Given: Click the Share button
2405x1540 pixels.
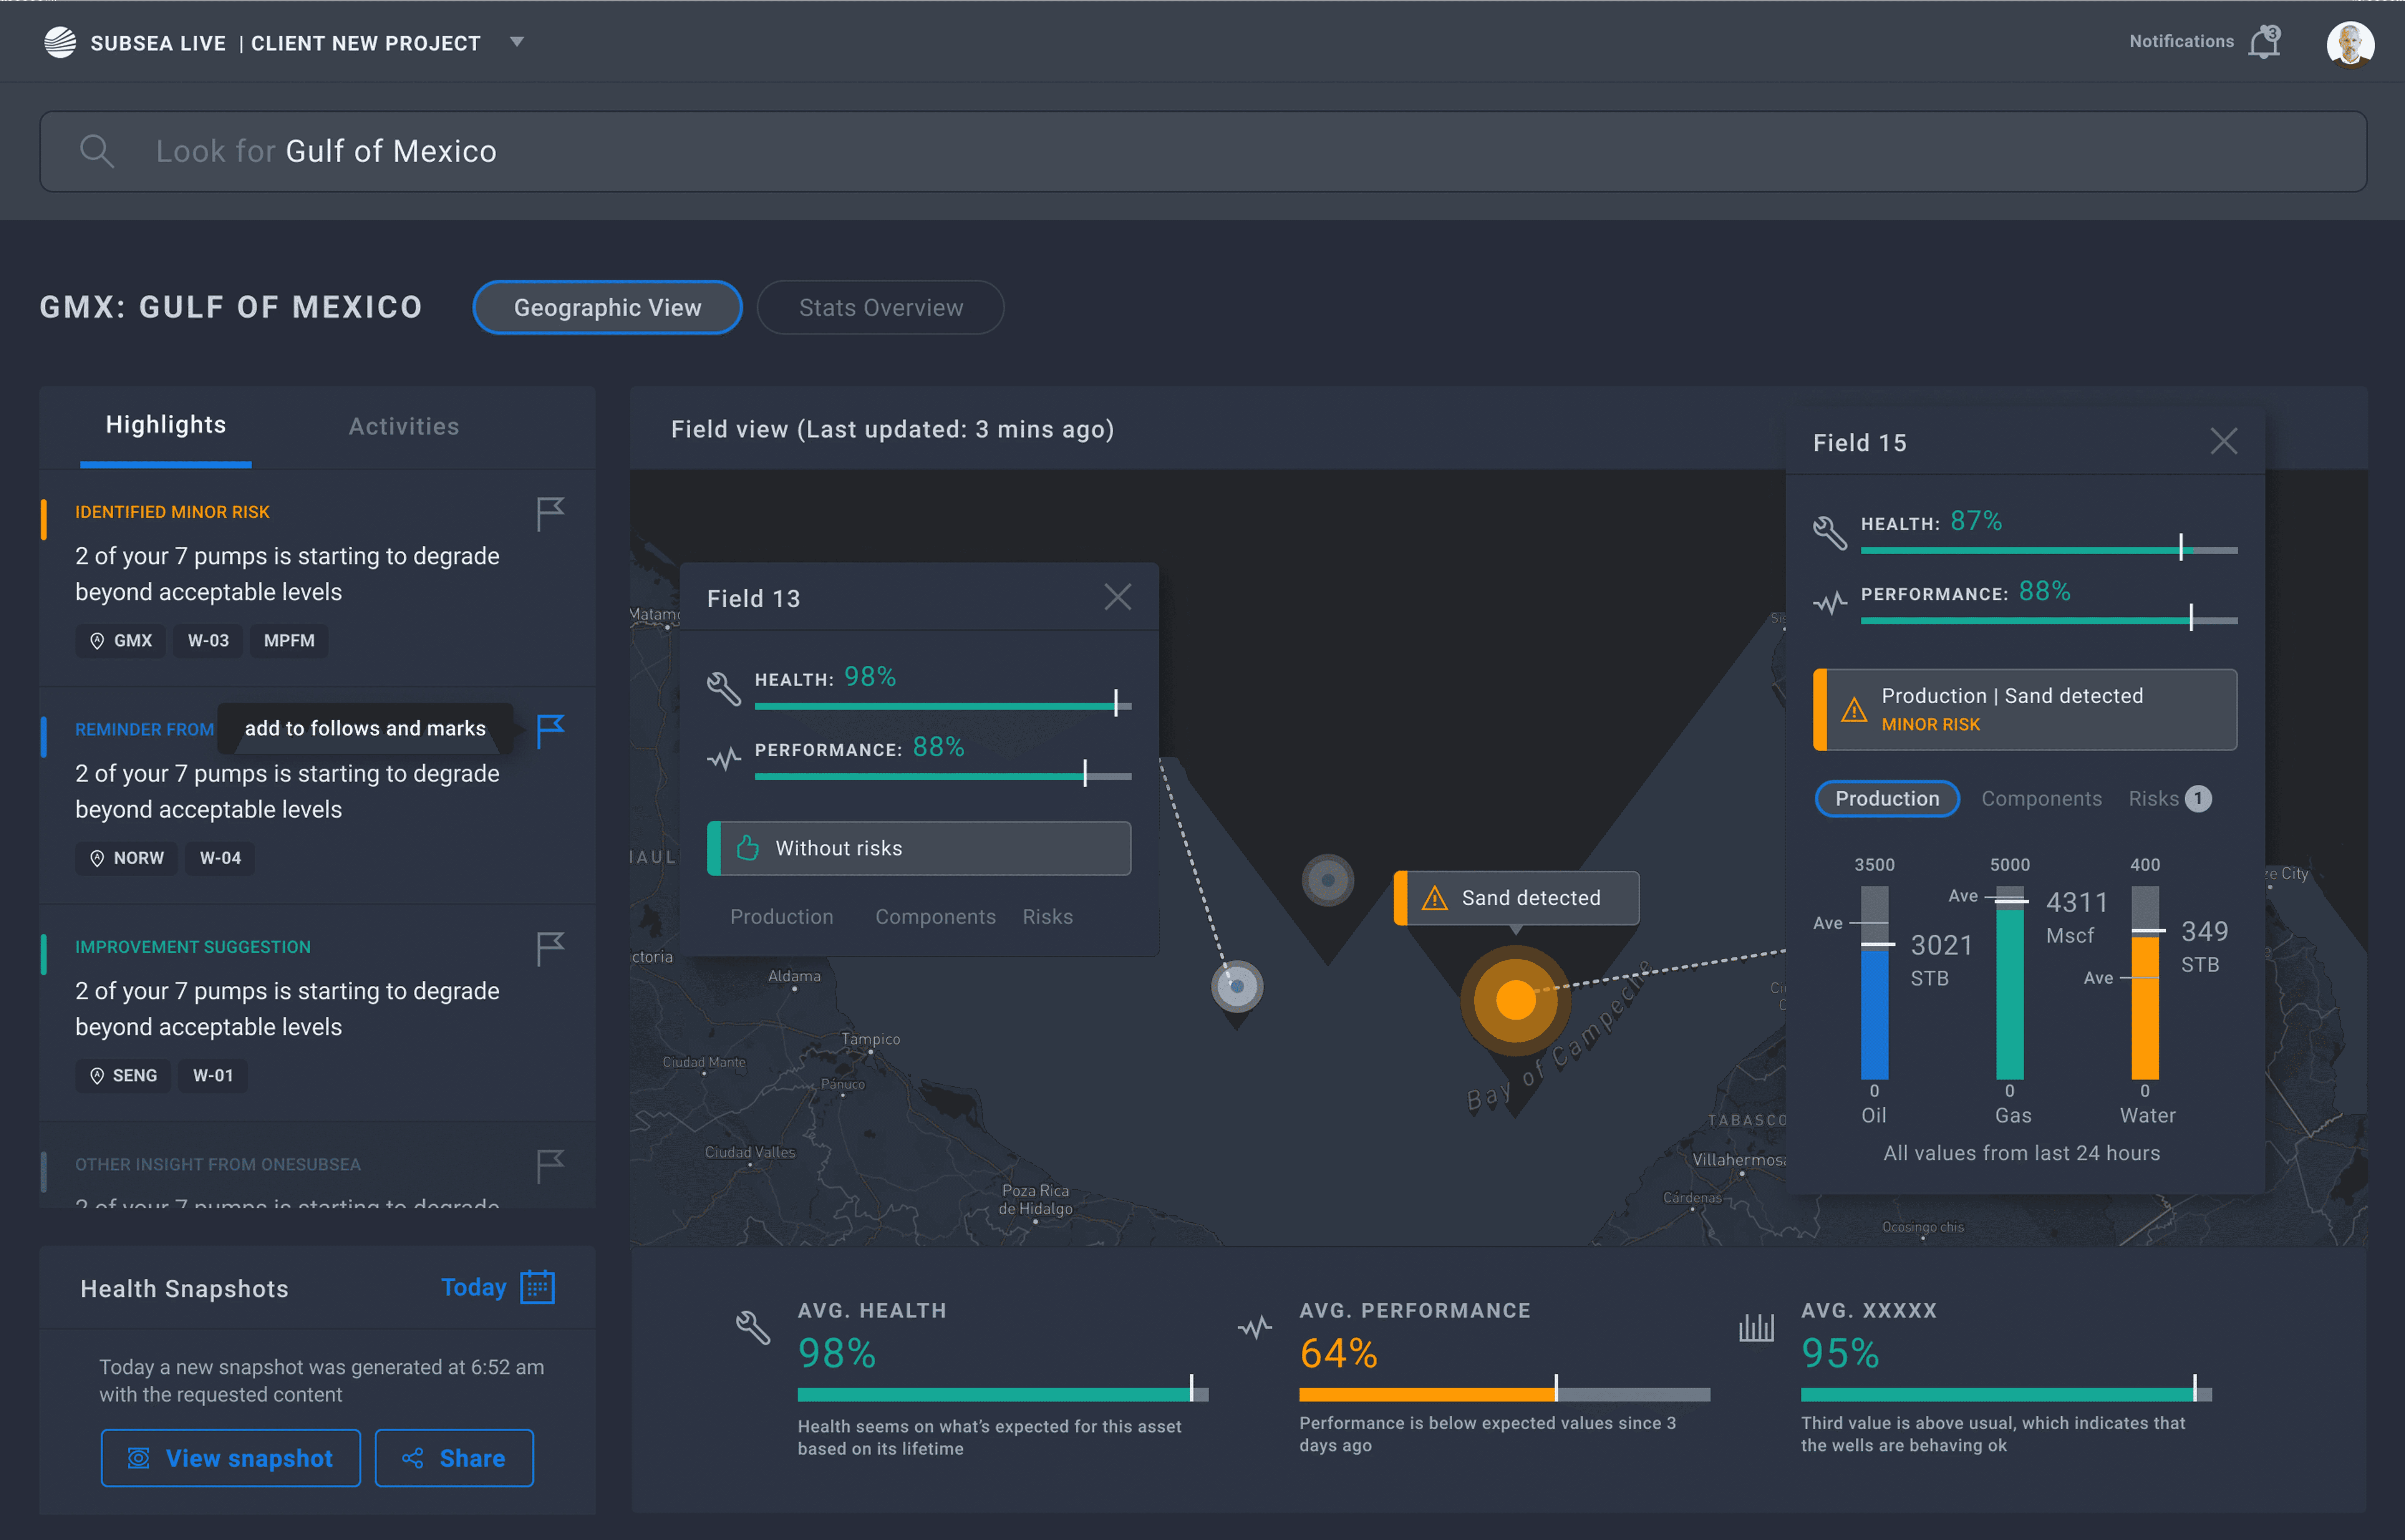Looking at the screenshot, I should (x=454, y=1458).
